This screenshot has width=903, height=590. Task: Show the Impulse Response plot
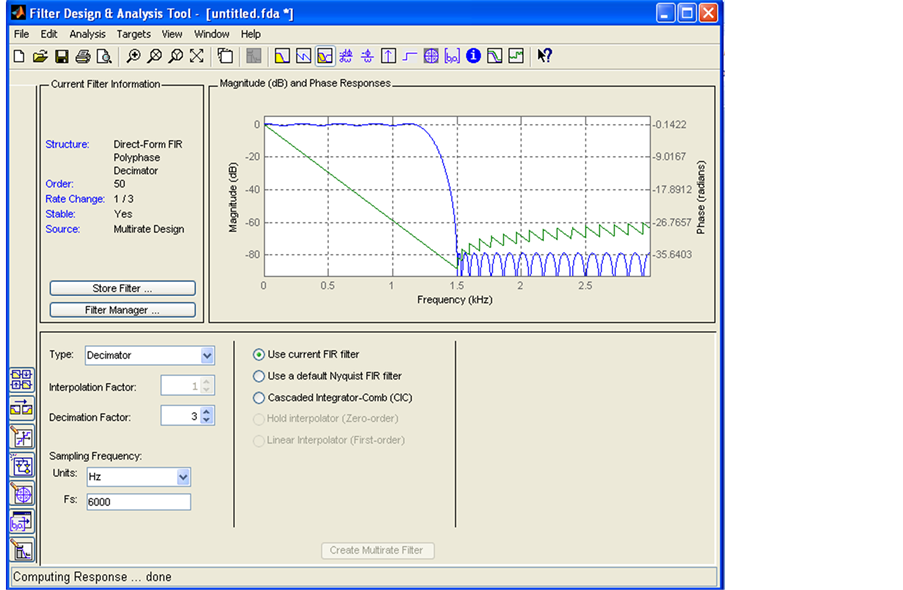(x=389, y=56)
